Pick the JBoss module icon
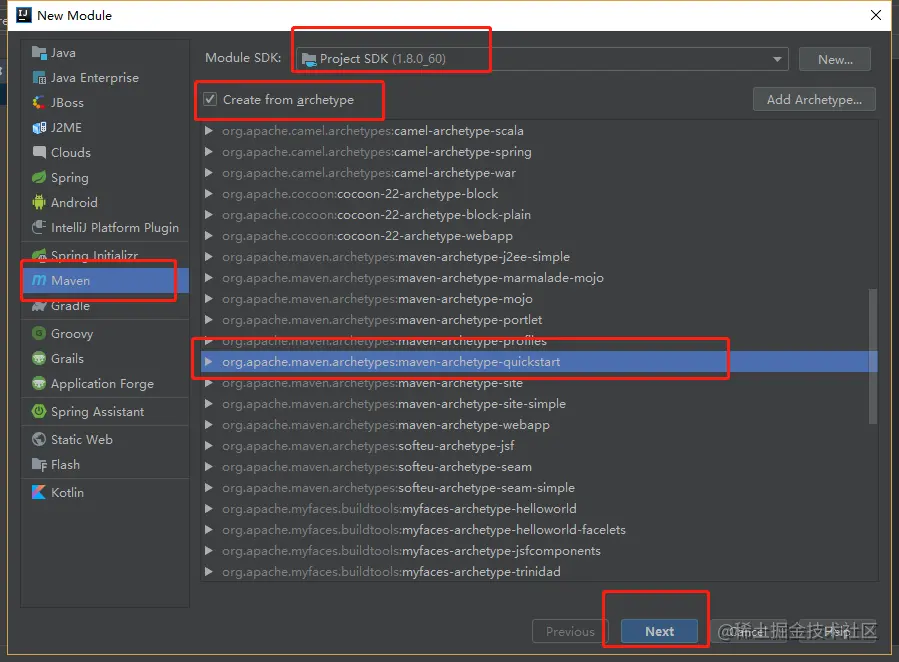 (x=39, y=103)
